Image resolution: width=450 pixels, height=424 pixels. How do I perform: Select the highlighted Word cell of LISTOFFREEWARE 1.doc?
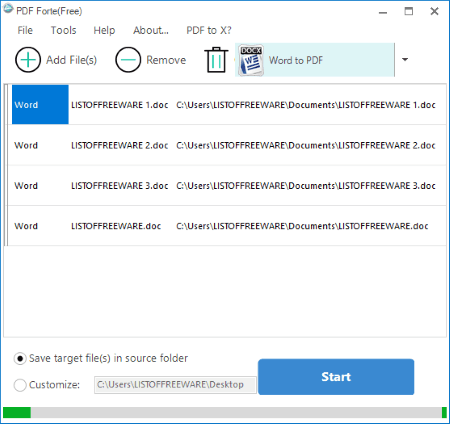[40, 105]
